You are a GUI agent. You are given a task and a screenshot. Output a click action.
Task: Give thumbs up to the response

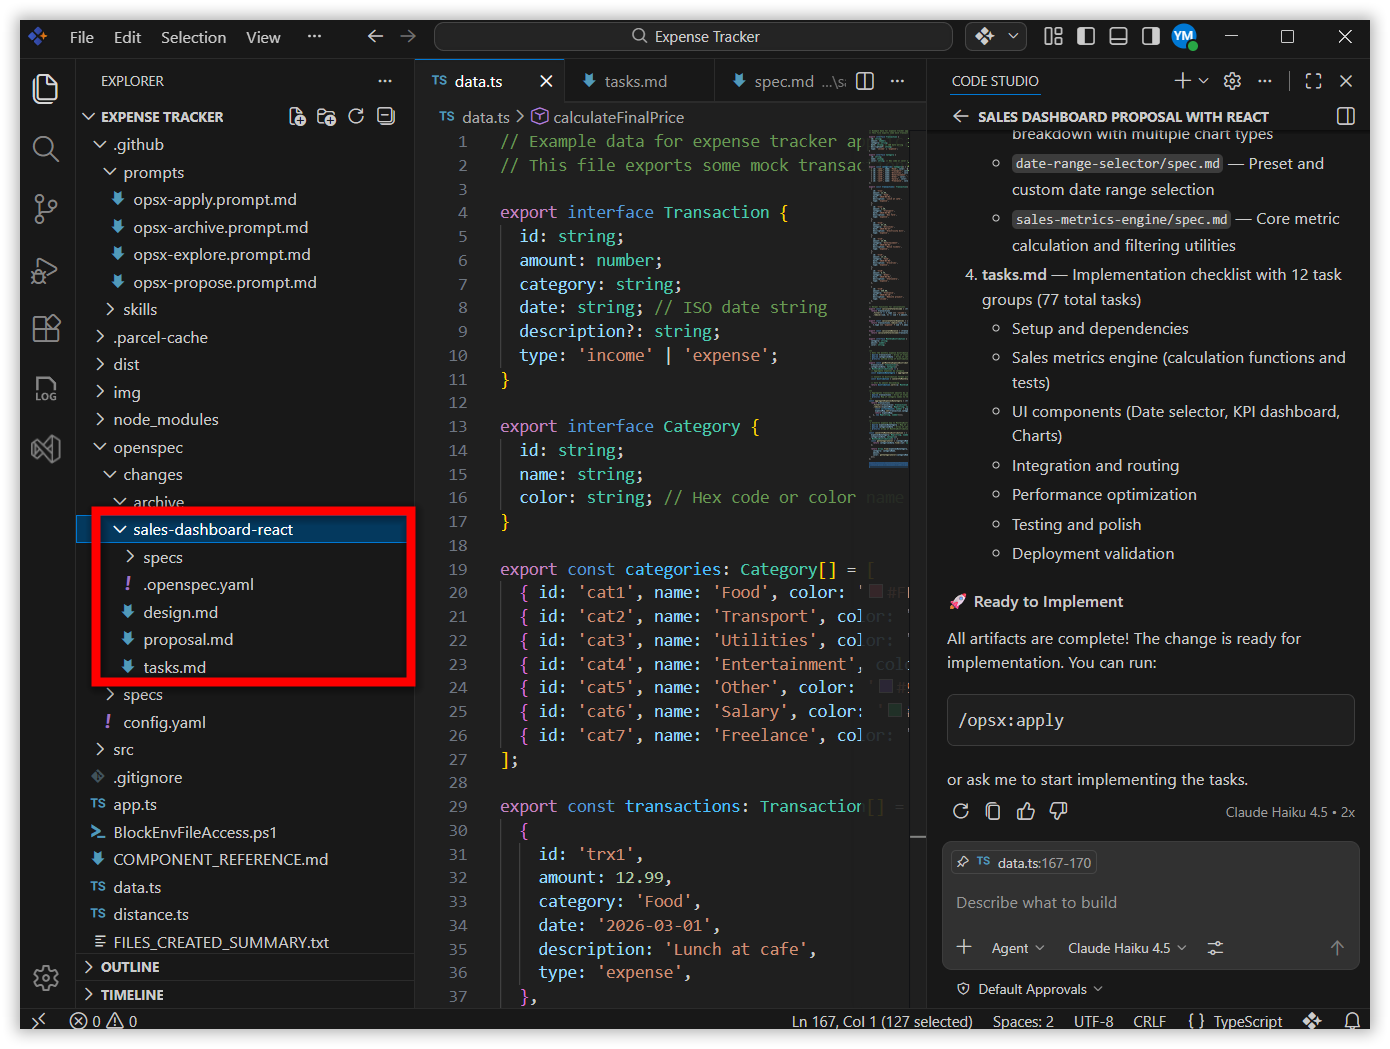click(x=1026, y=811)
